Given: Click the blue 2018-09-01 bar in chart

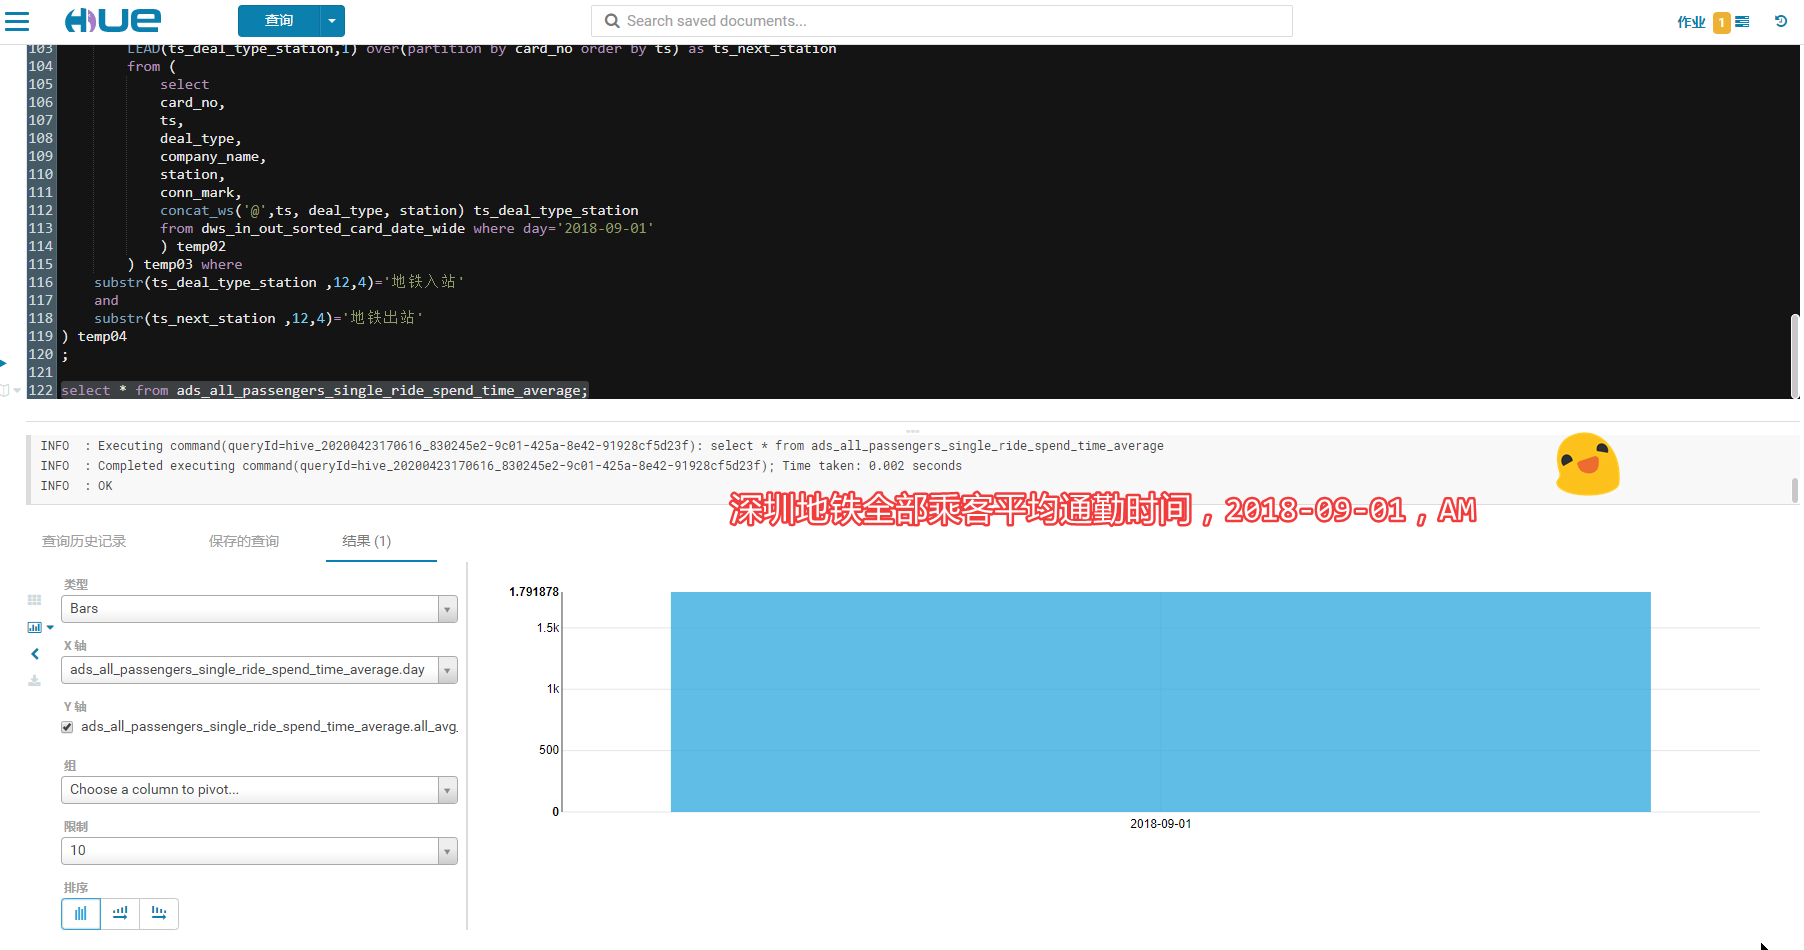Looking at the screenshot, I should pos(1160,702).
